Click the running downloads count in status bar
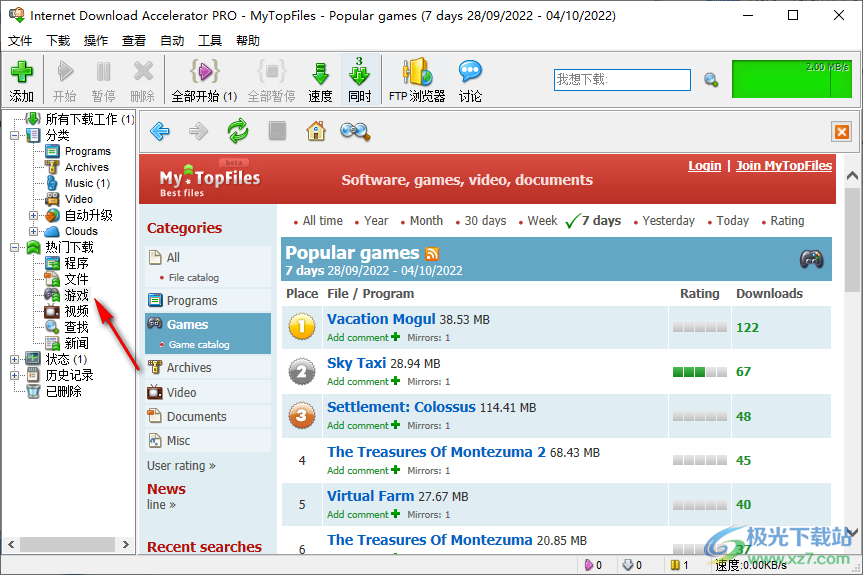The image size is (863, 575). click(x=593, y=565)
